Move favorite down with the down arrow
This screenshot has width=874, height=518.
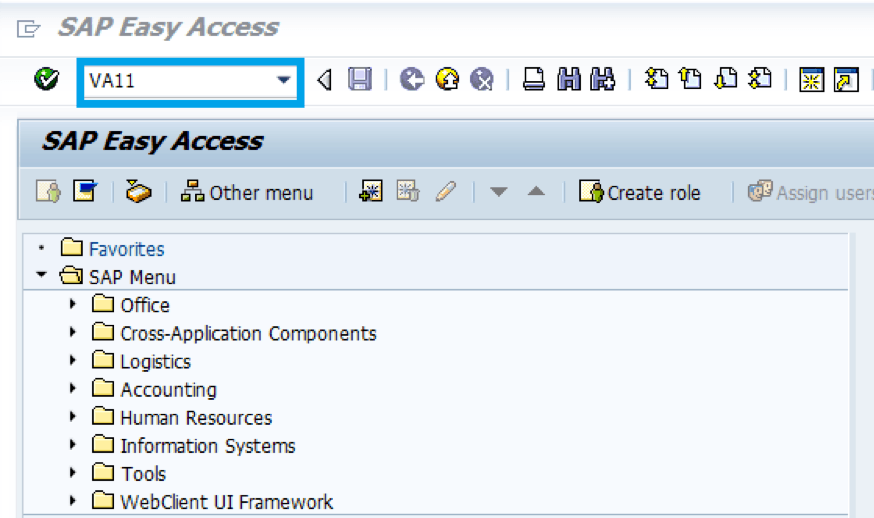(498, 192)
